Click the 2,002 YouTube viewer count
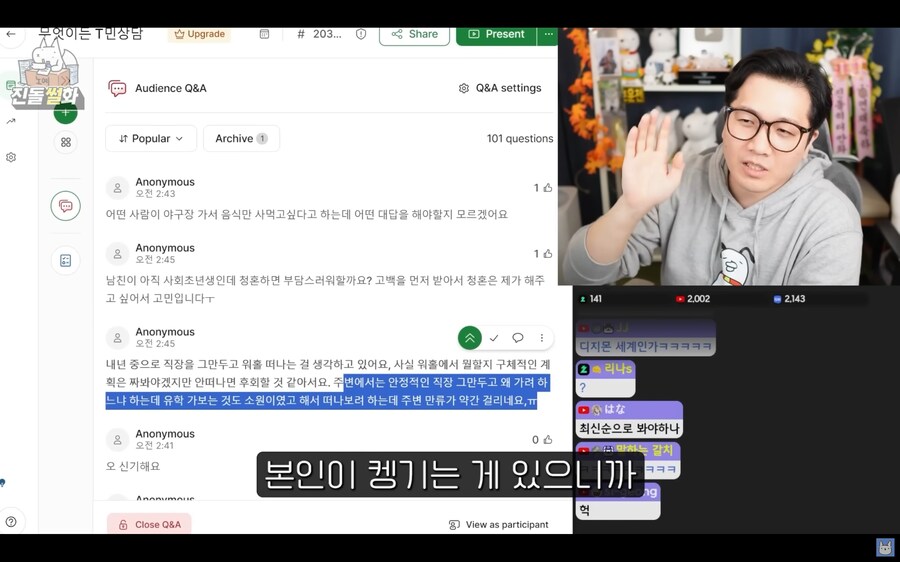The width and height of the screenshot is (900, 562). point(693,299)
